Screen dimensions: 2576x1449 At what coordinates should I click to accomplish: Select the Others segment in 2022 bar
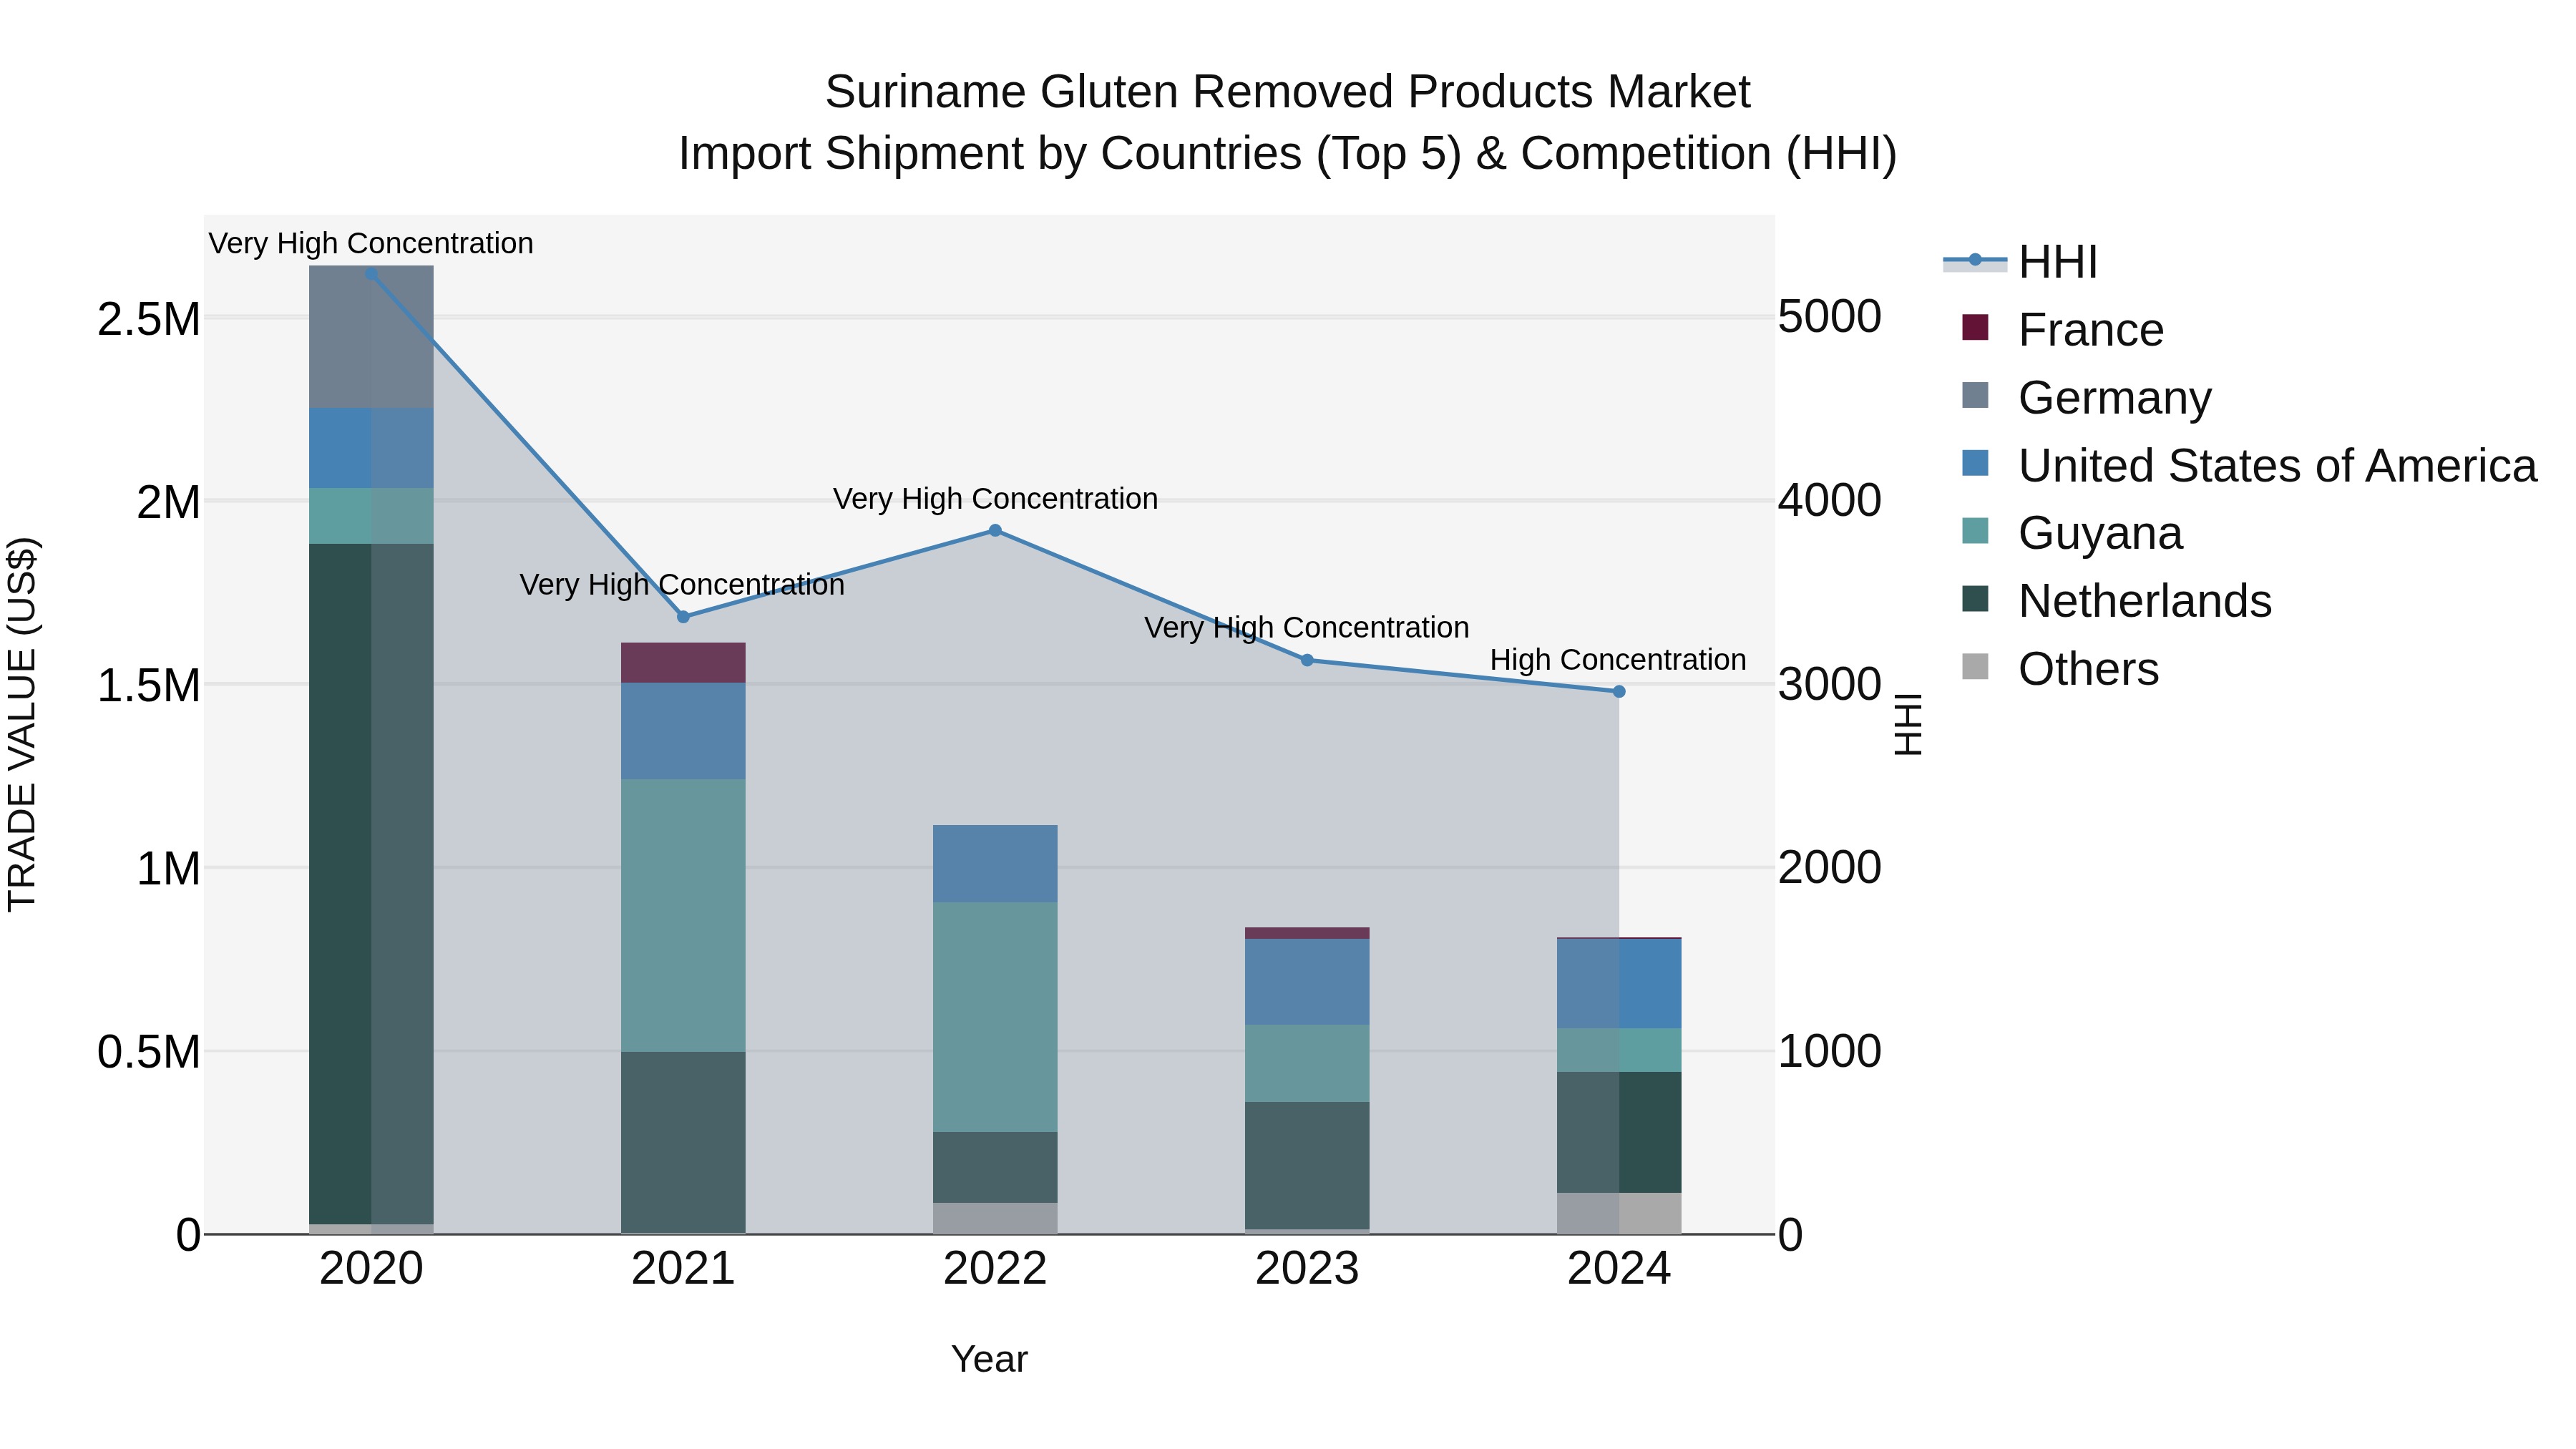click(x=995, y=1218)
